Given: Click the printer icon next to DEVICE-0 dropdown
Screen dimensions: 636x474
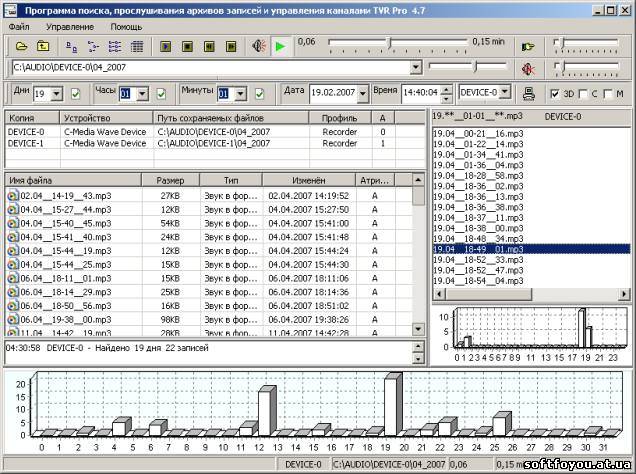Looking at the screenshot, I should [x=529, y=93].
